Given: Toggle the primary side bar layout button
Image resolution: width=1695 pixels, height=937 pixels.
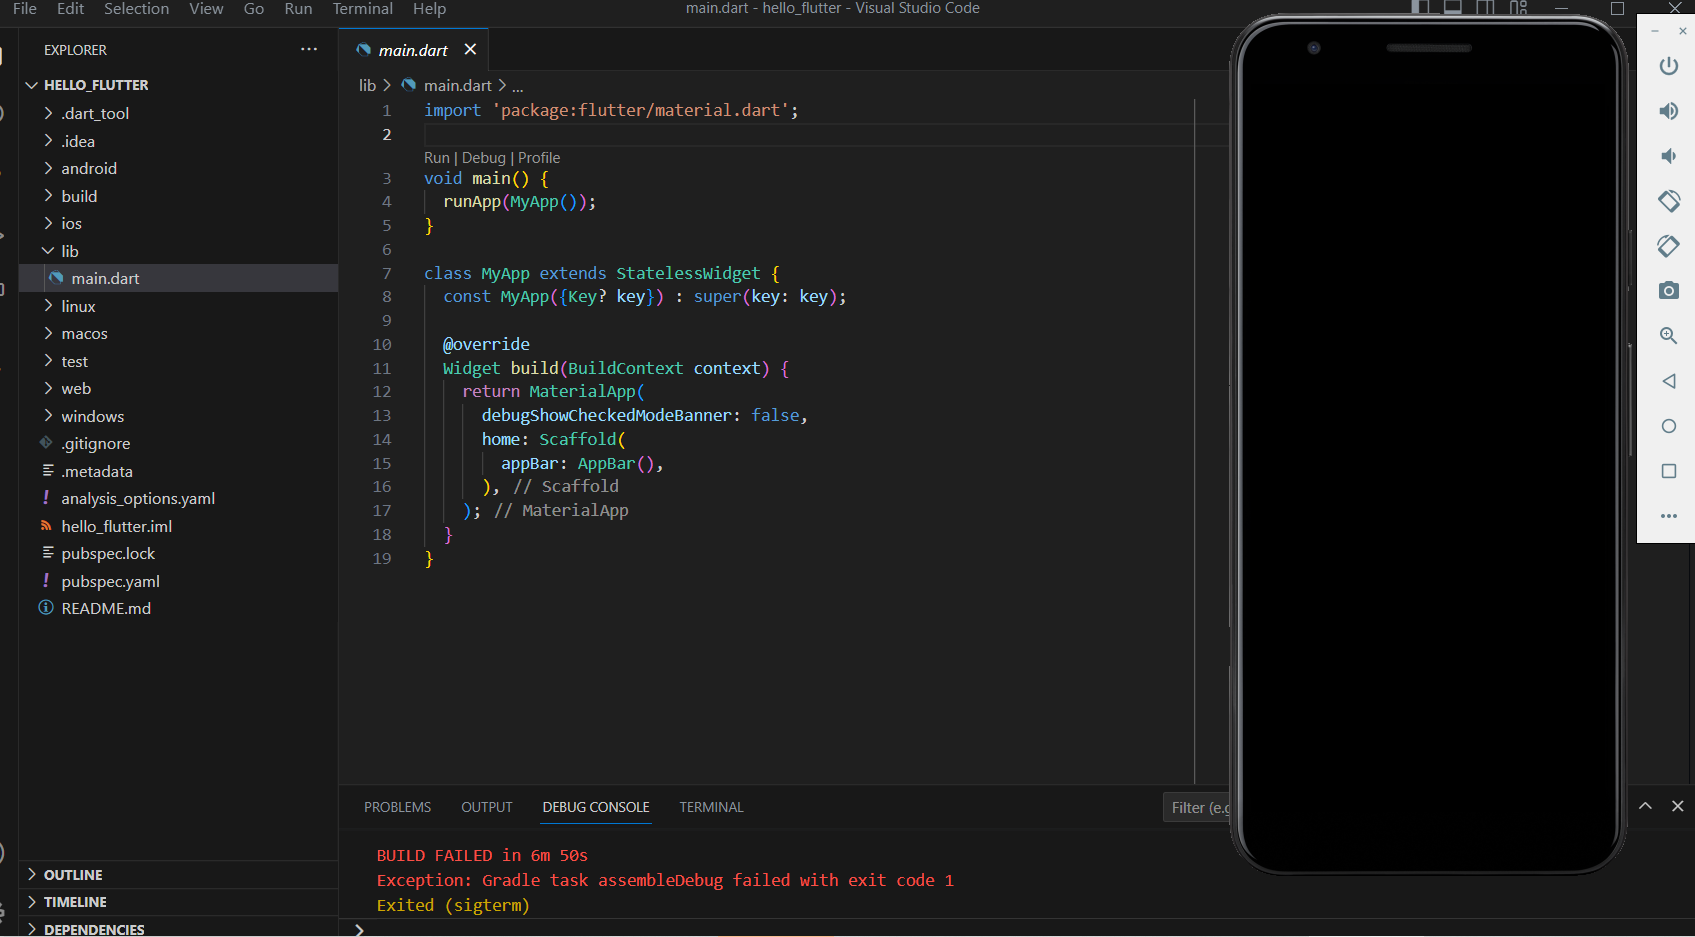Looking at the screenshot, I should click(1420, 8).
